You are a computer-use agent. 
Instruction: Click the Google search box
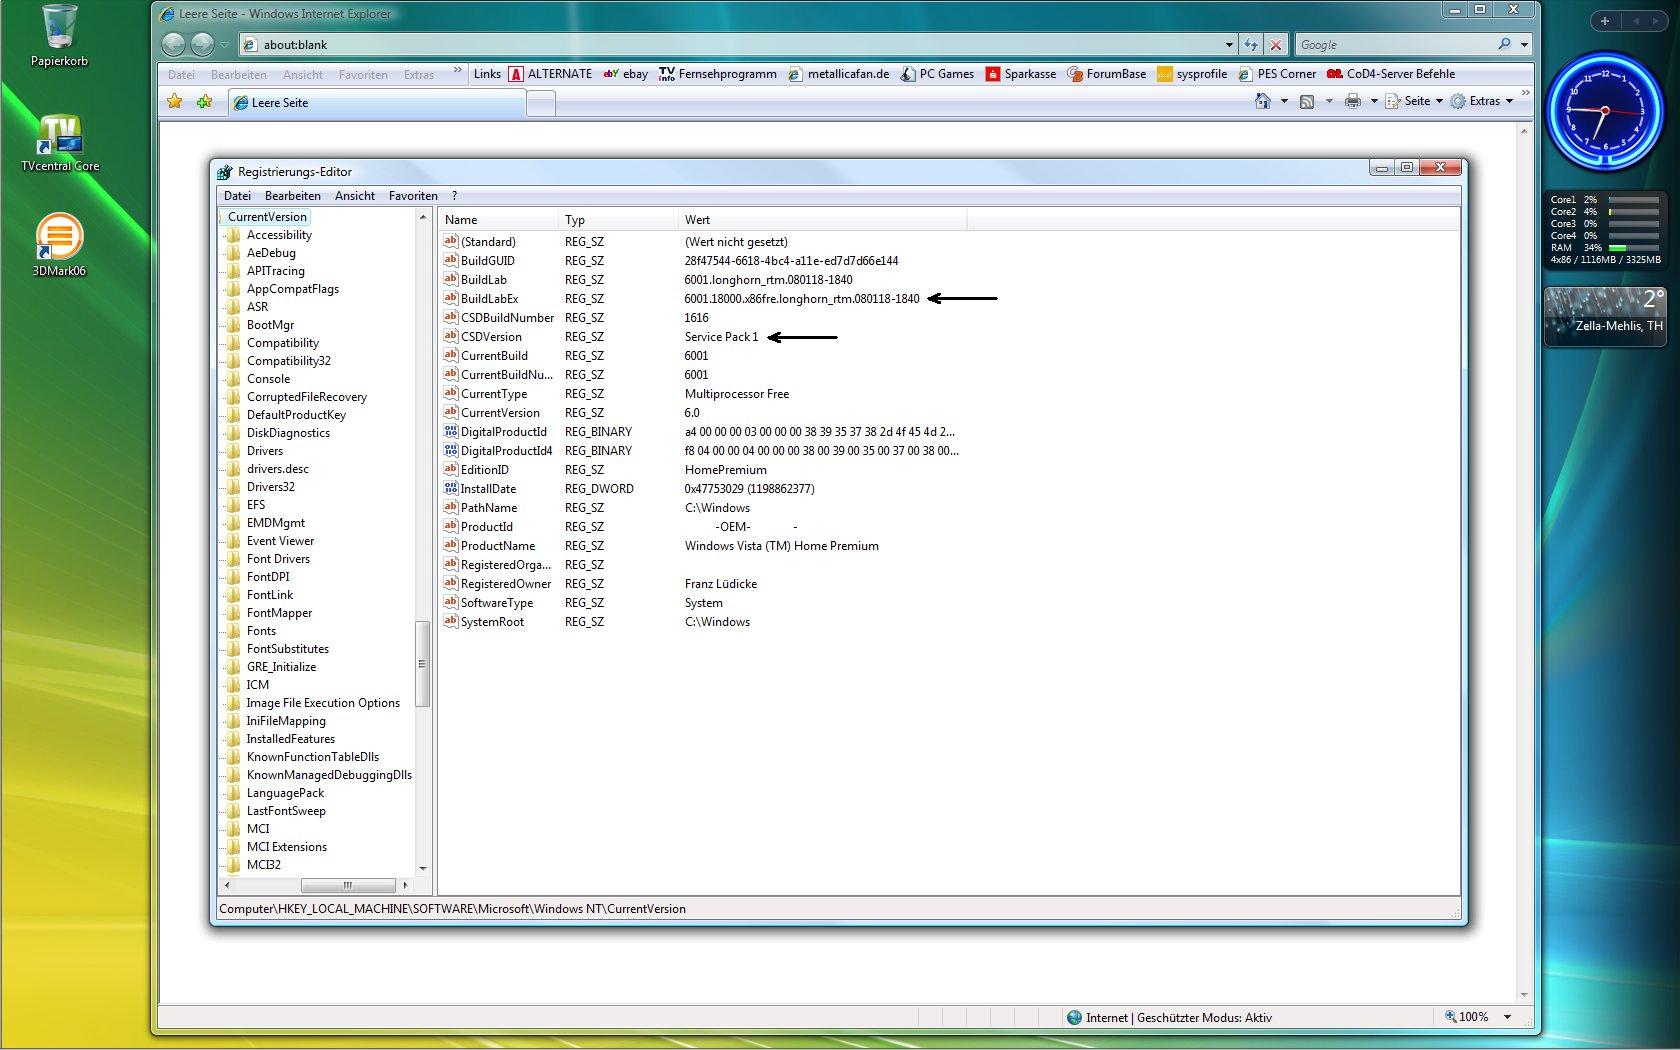[x=1395, y=45]
